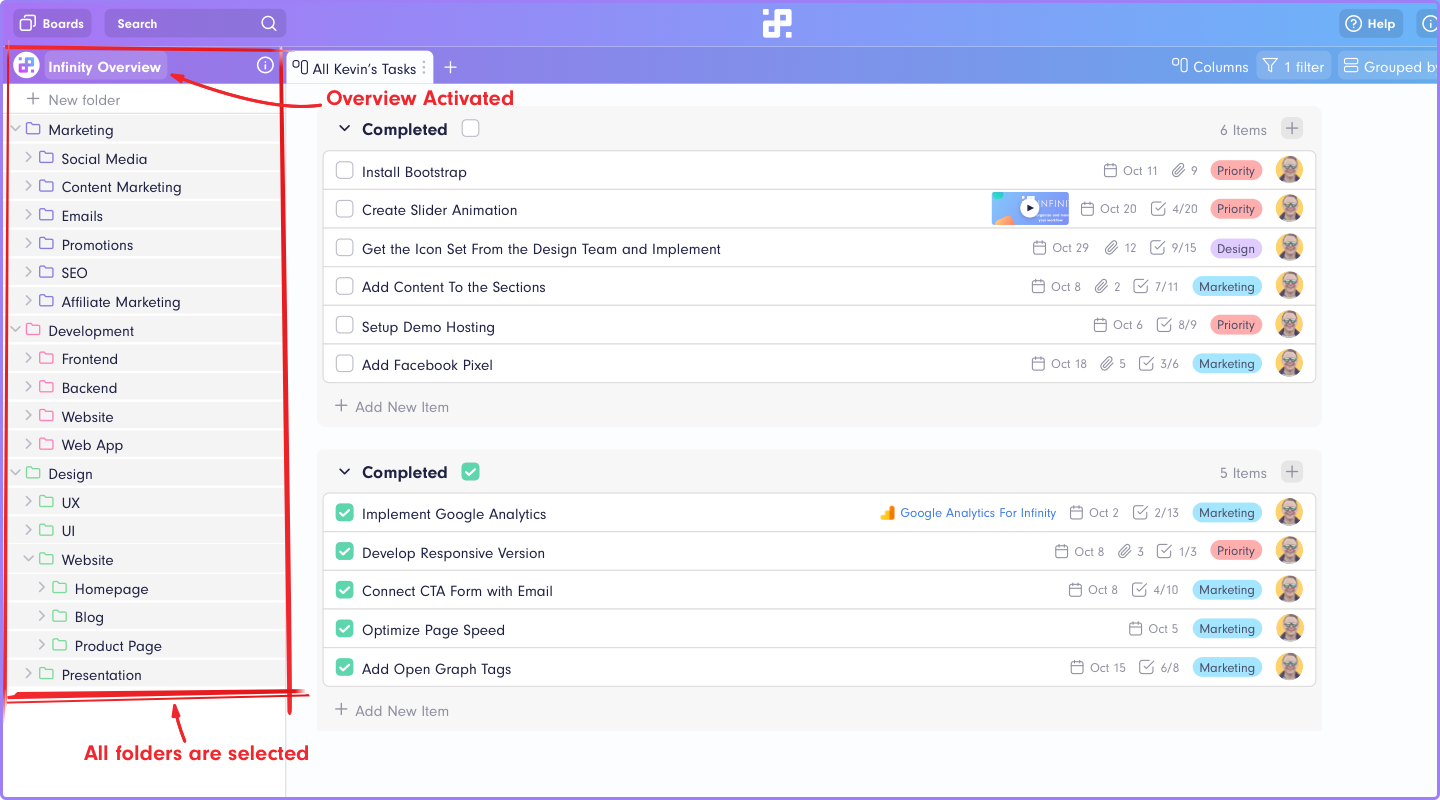This screenshot has width=1440, height=800.
Task: Play the Create Slider Animation video thumbnail
Action: [1030, 208]
